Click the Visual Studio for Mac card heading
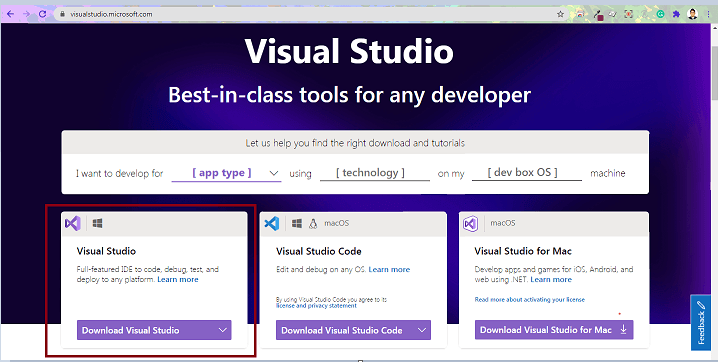 pyautogui.click(x=523, y=251)
